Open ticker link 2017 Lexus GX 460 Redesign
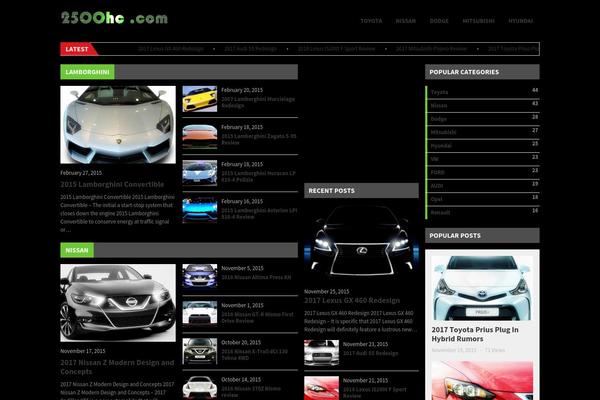 pyautogui.click(x=171, y=49)
